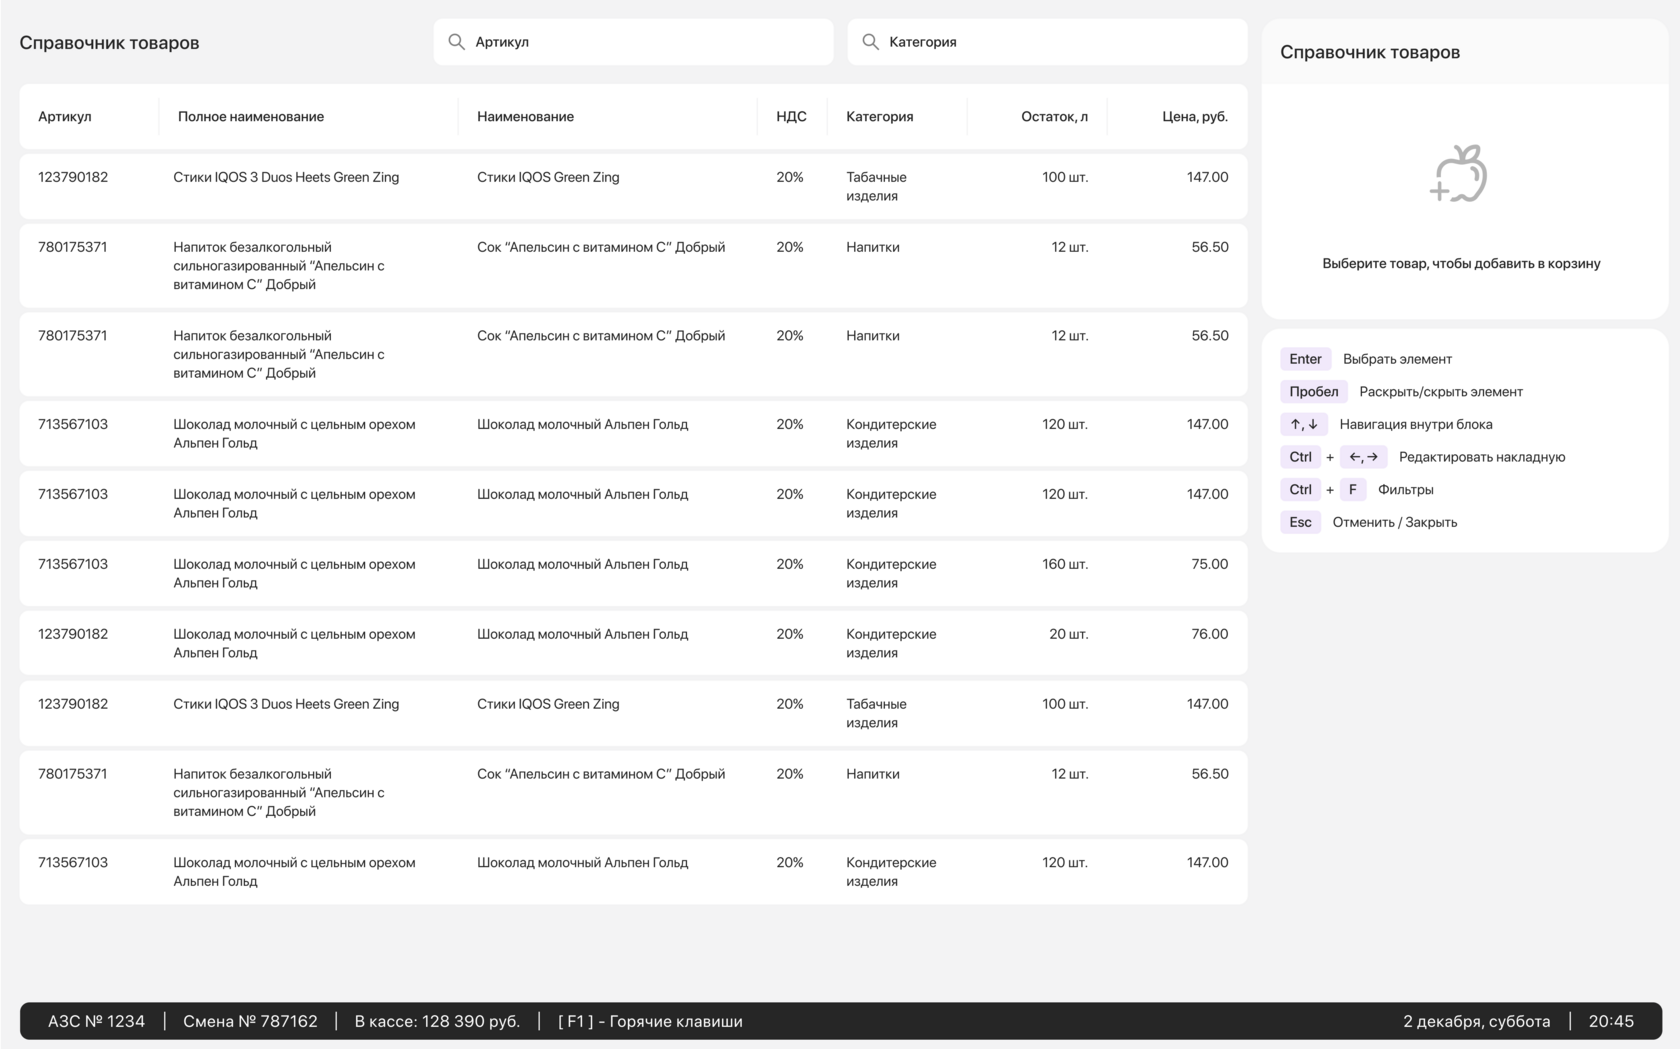Screen dimensions: 1680x1049
Task: Click the add-to-cart apple icon
Action: (1460, 174)
